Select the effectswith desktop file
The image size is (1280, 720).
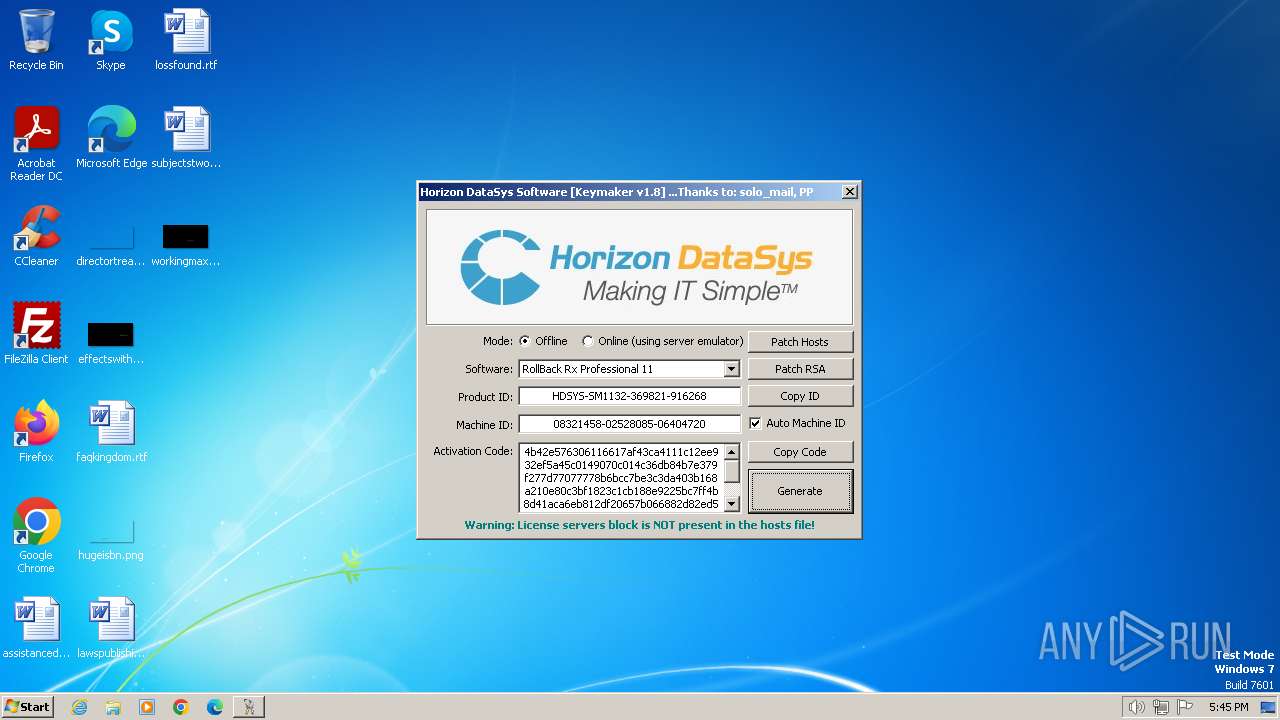[111, 341]
